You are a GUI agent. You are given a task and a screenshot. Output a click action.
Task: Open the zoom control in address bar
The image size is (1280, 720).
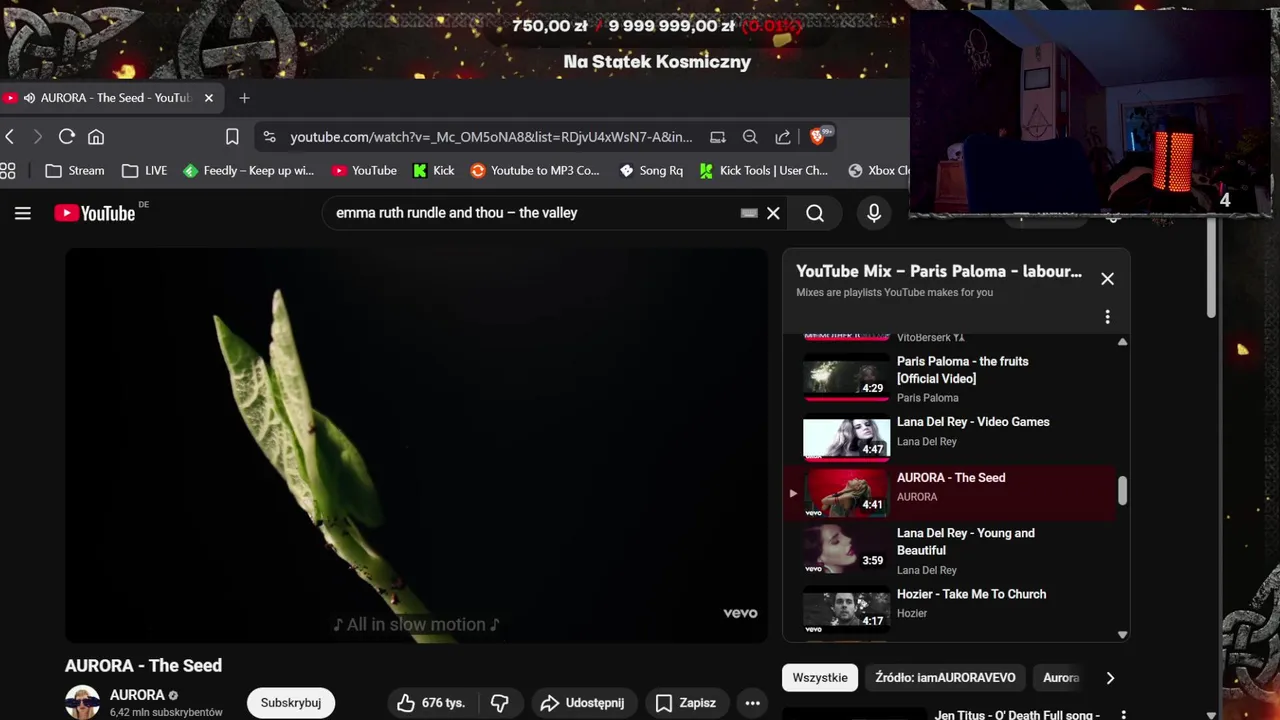(x=750, y=137)
